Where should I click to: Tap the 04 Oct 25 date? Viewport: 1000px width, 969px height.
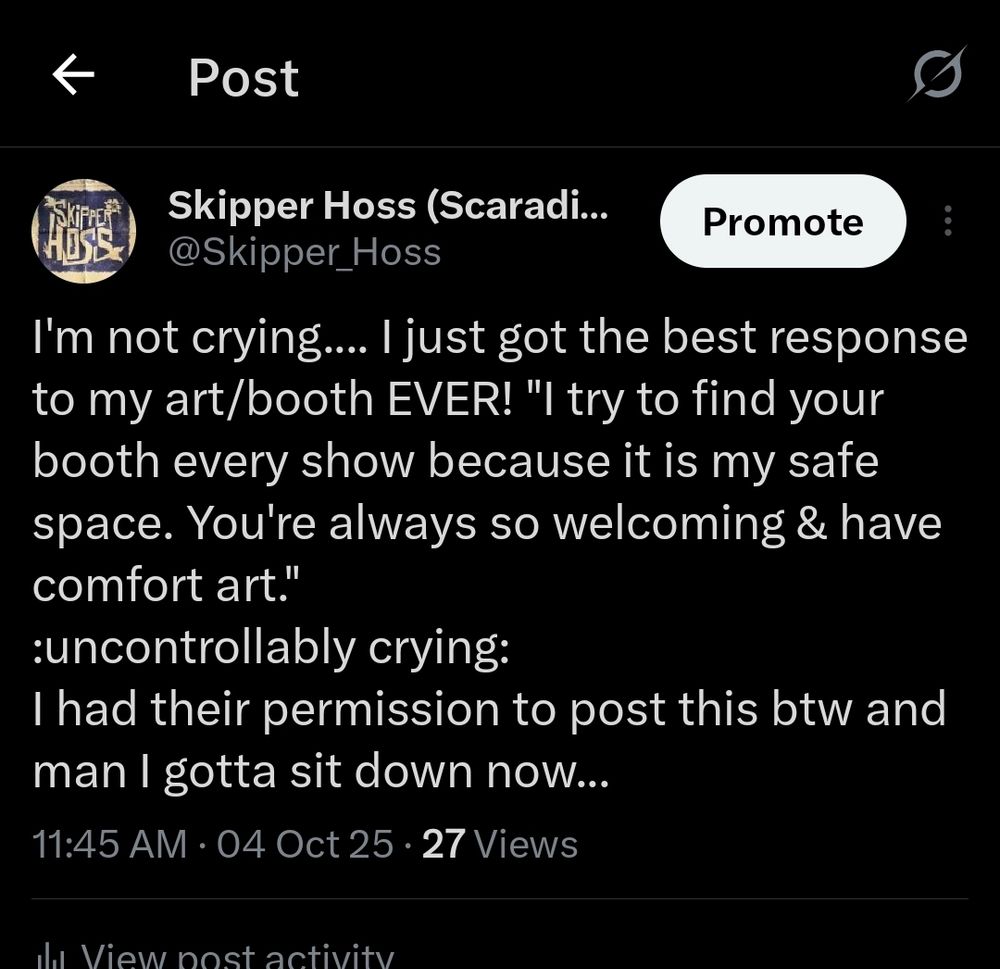pyautogui.click(x=305, y=844)
